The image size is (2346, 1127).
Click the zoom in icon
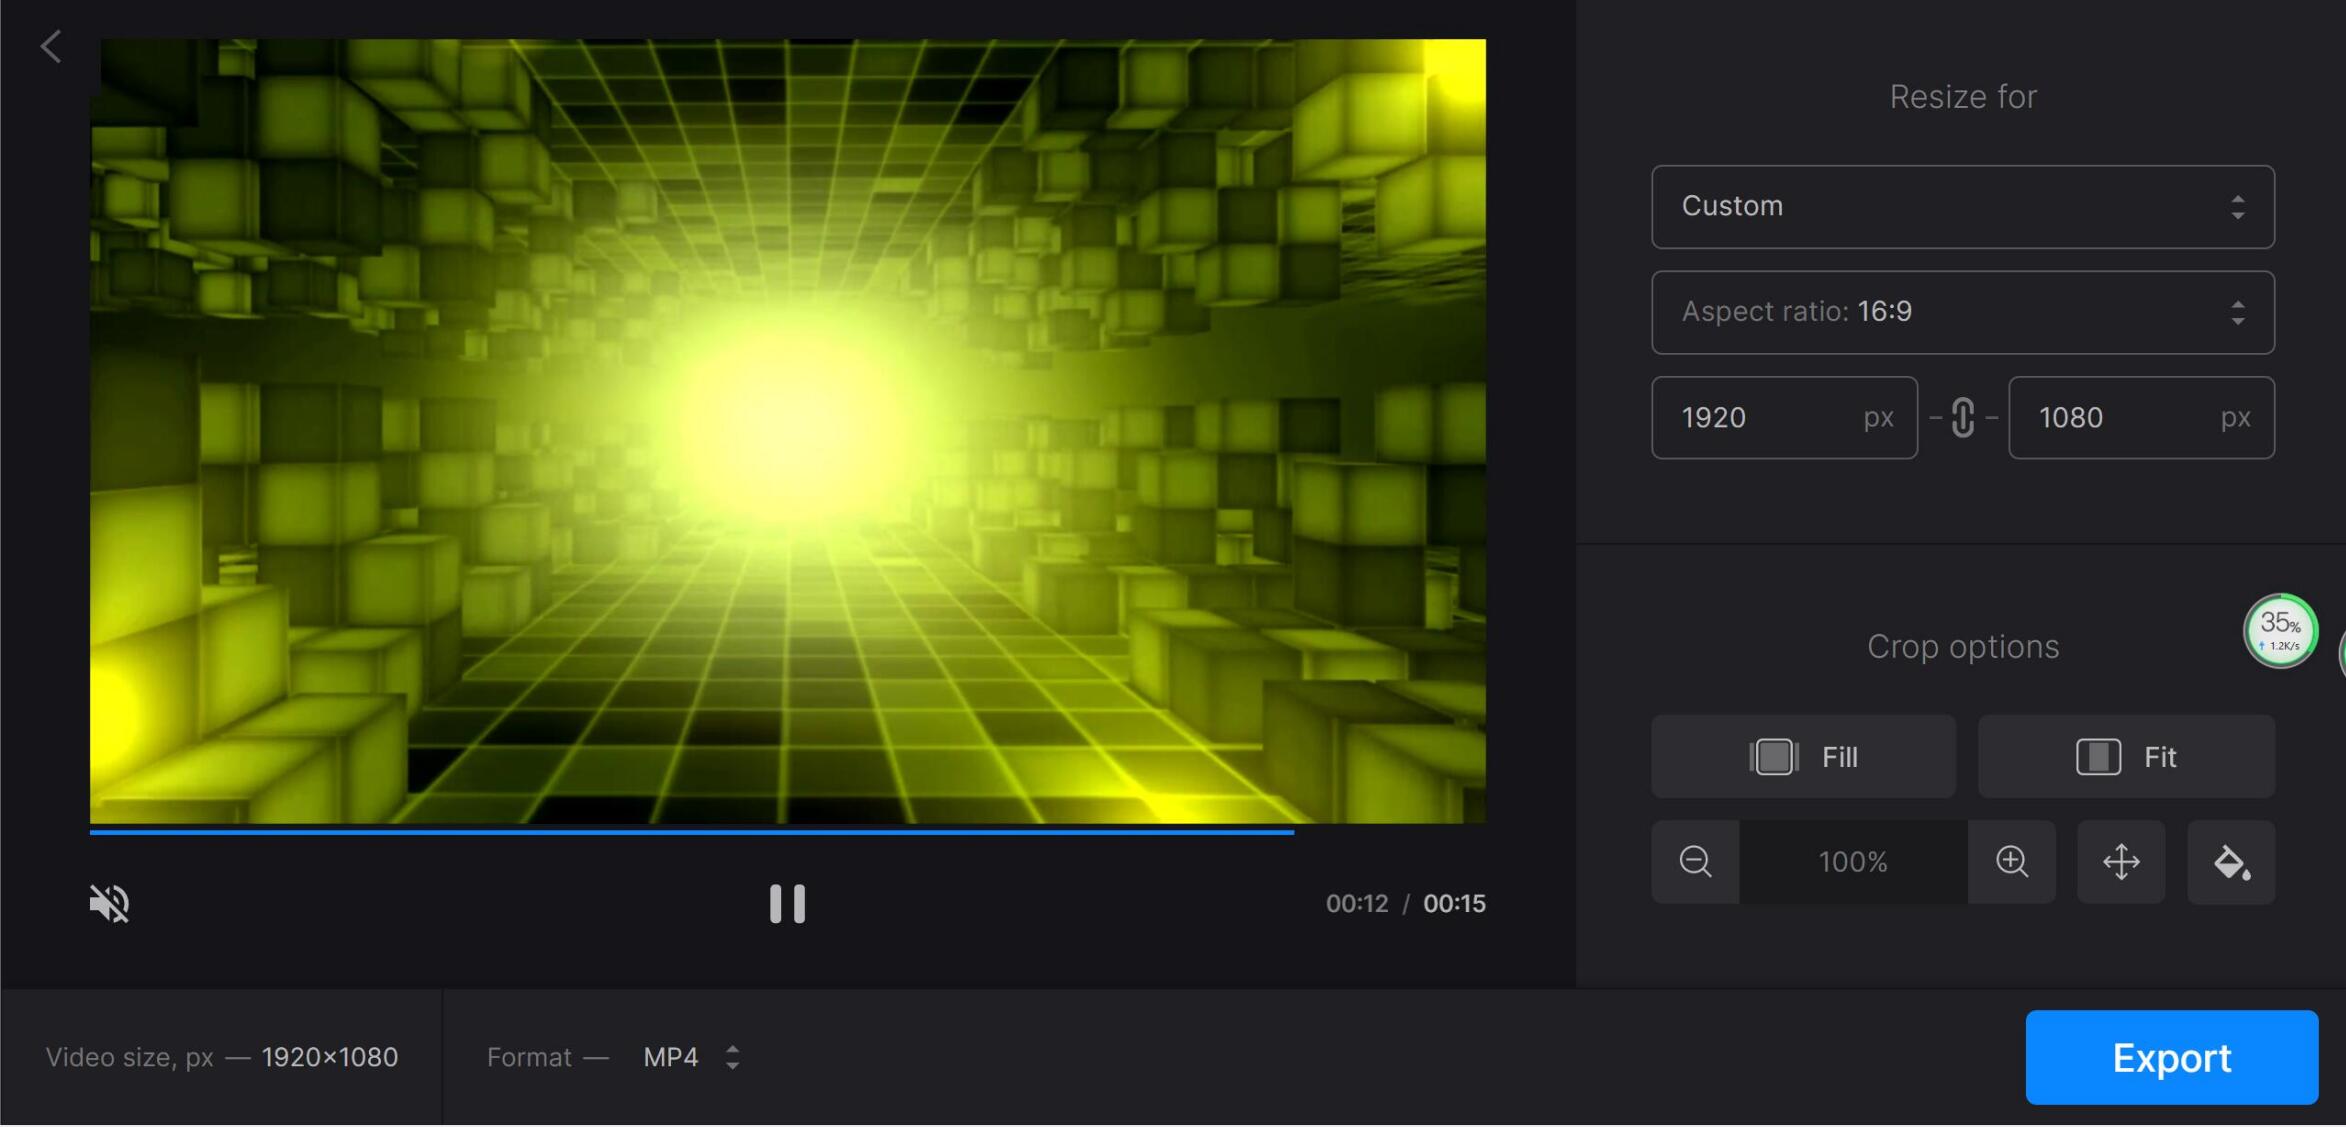pyautogui.click(x=2012, y=861)
